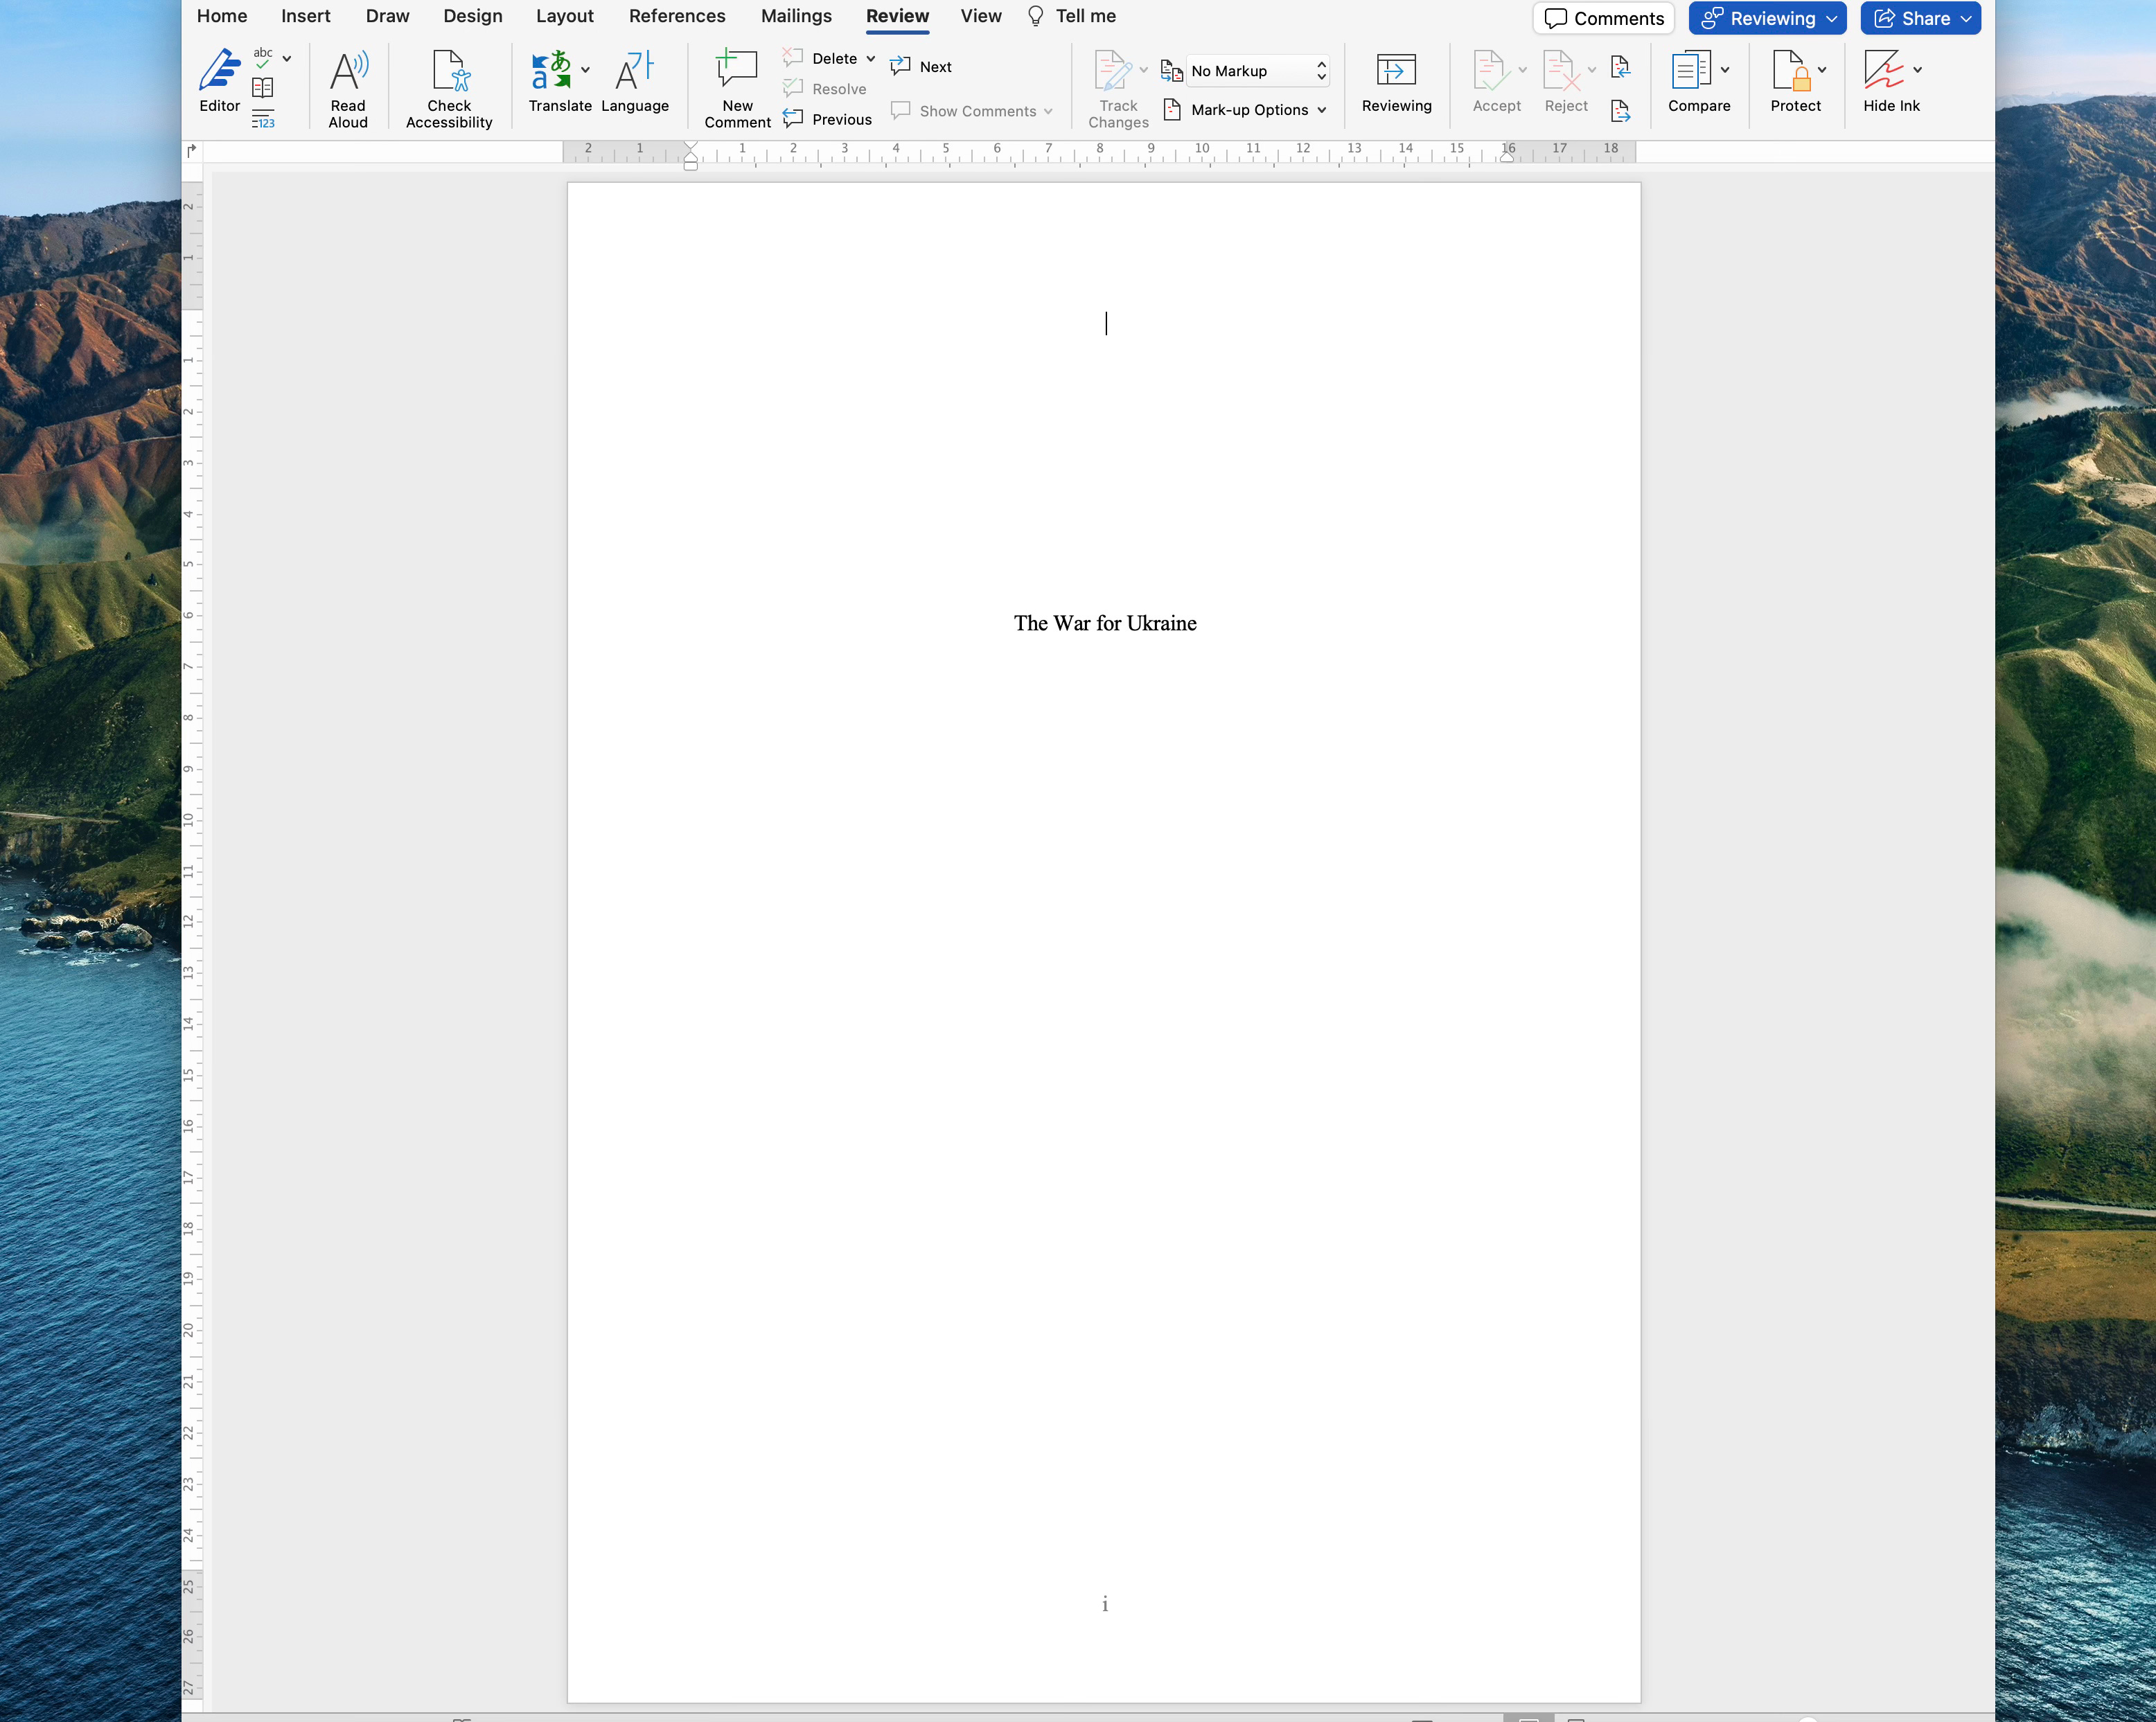Go to previous tracked change icon

pyautogui.click(x=1620, y=68)
